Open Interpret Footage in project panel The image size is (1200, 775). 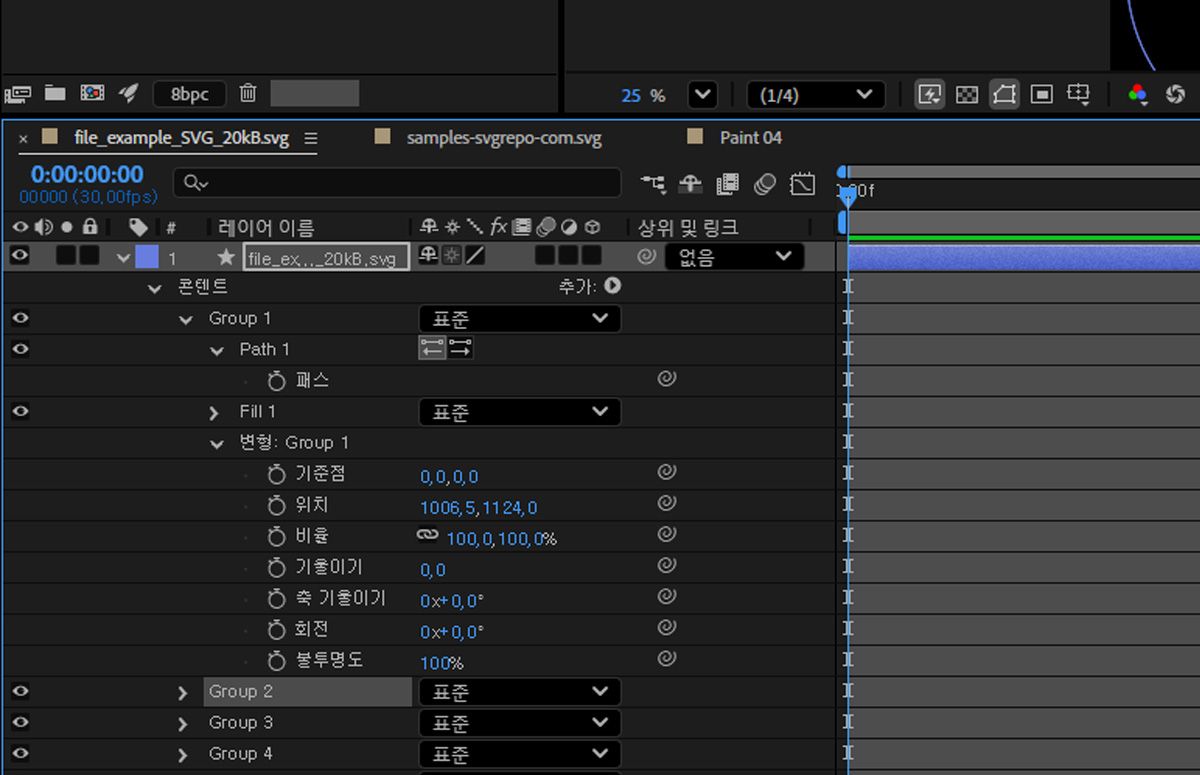point(17,94)
